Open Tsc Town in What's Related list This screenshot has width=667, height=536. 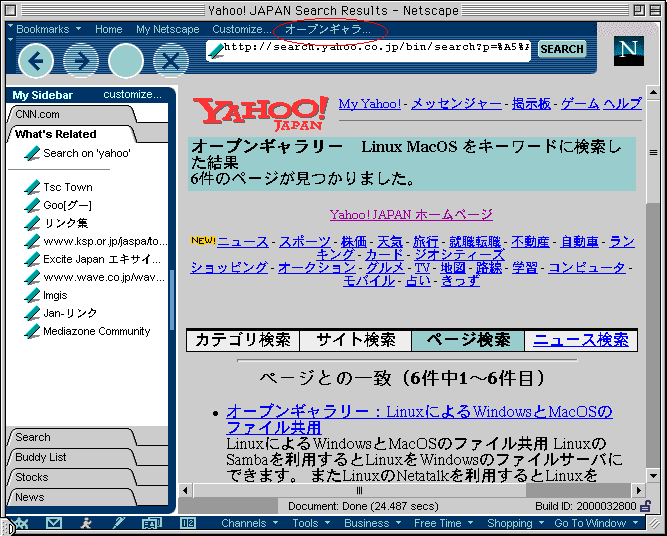[68, 187]
